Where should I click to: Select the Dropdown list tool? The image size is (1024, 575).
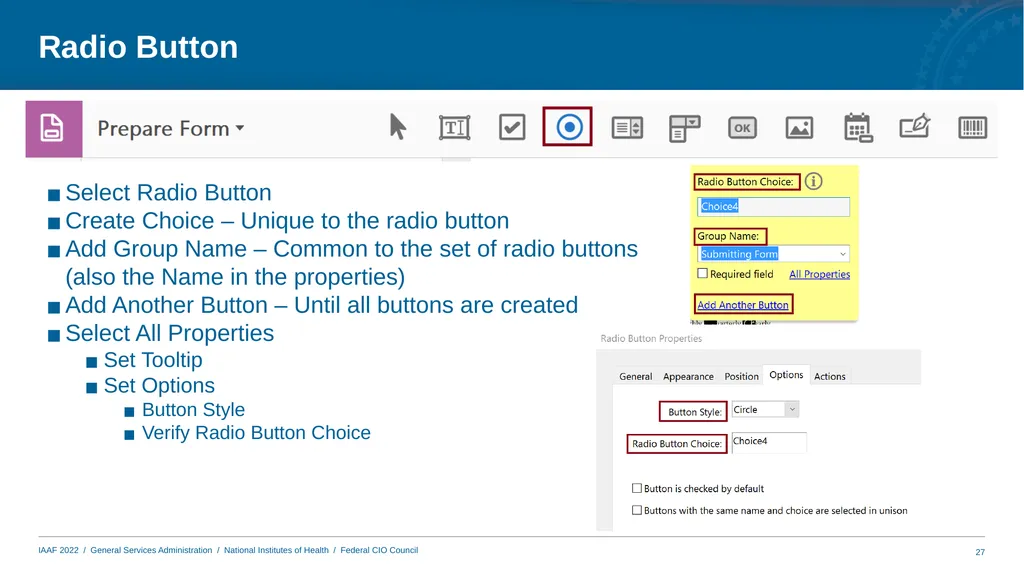(x=684, y=128)
